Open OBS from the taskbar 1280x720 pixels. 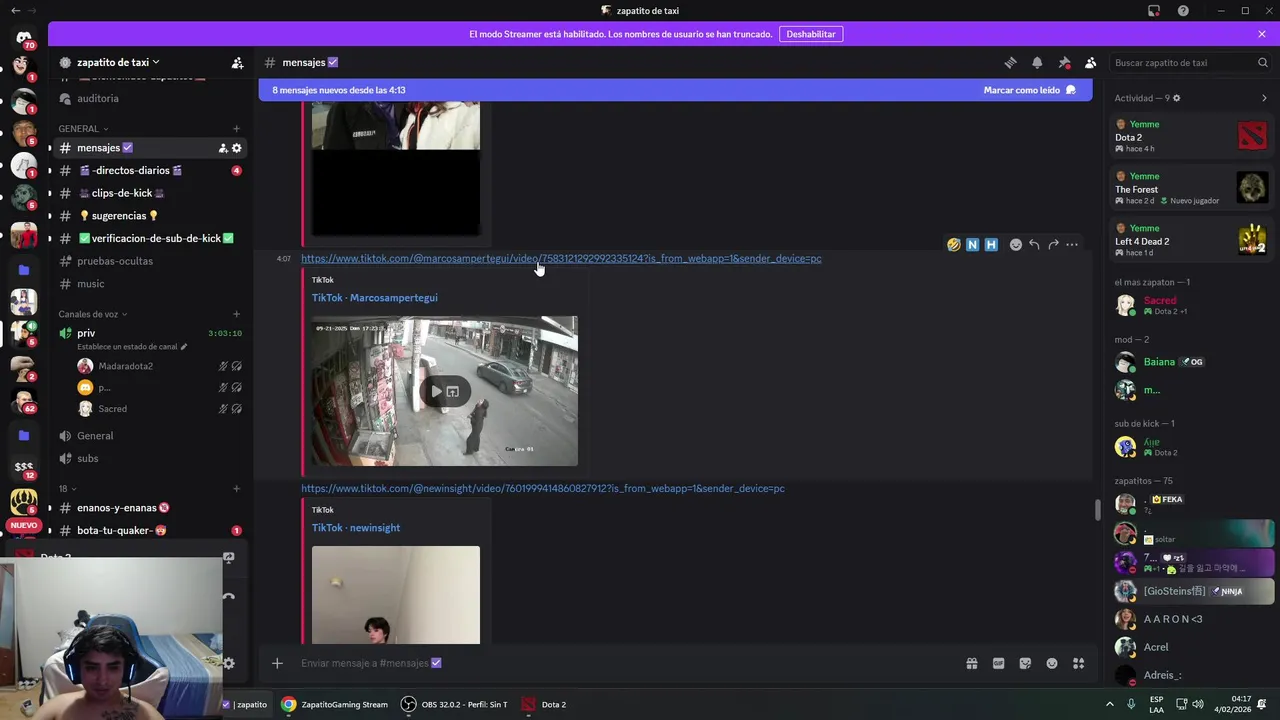click(x=455, y=704)
